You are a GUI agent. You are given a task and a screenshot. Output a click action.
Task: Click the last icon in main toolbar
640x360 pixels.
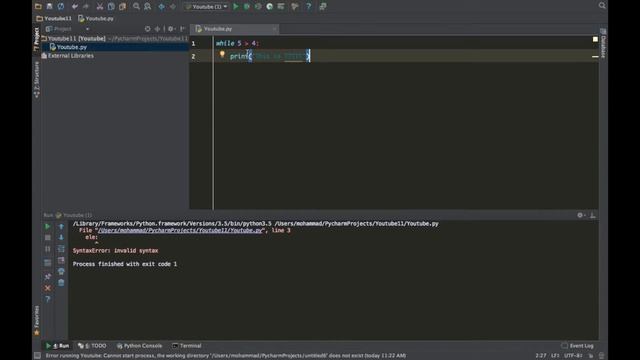coord(323,6)
